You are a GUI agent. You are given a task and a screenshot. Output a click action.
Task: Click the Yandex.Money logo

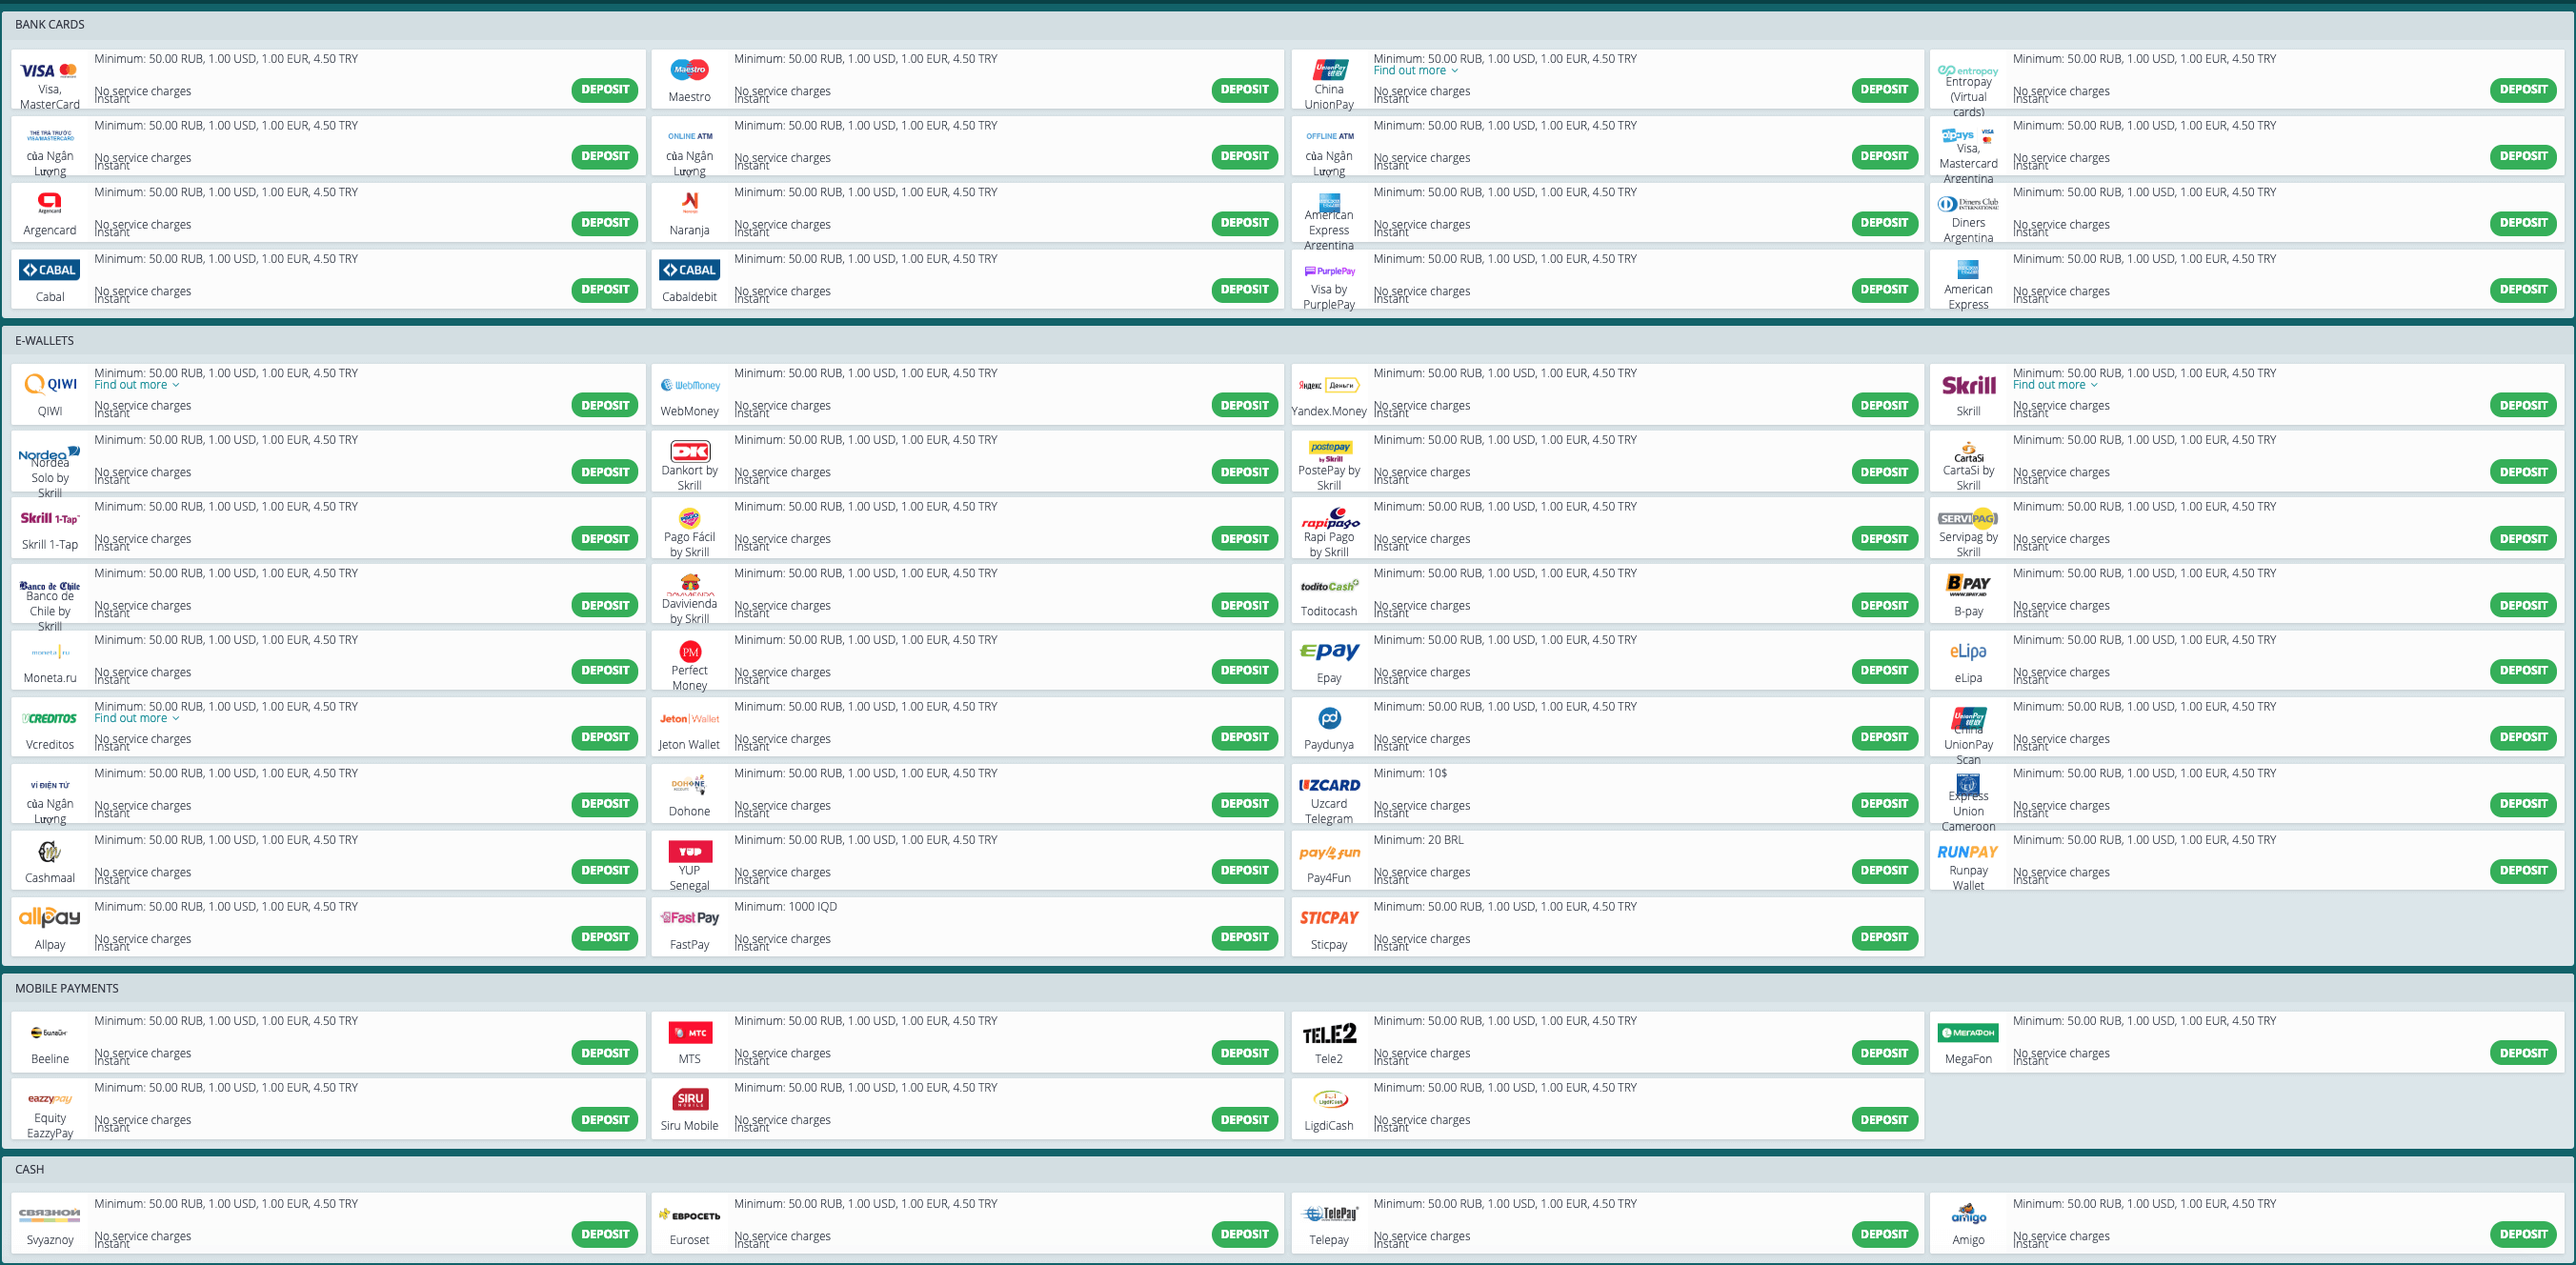(x=1329, y=385)
